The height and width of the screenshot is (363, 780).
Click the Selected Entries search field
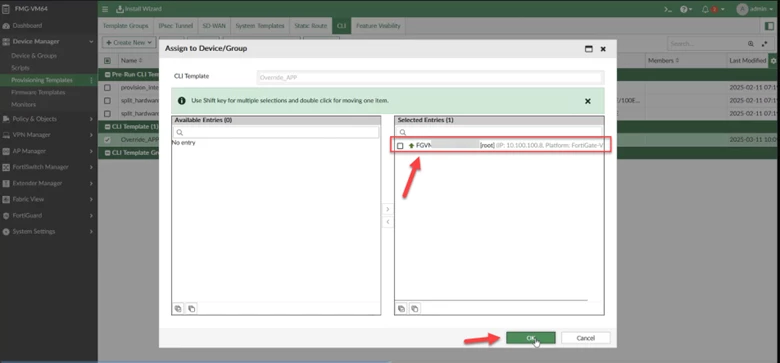click(499, 132)
